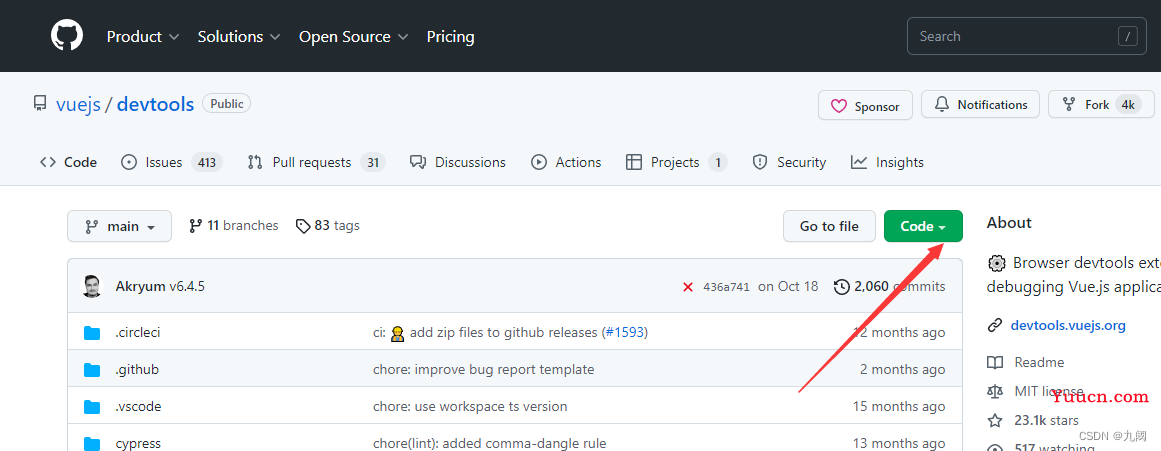Click the repository book icon beside vuejs
Image resolution: width=1161 pixels, height=451 pixels.
click(x=40, y=104)
